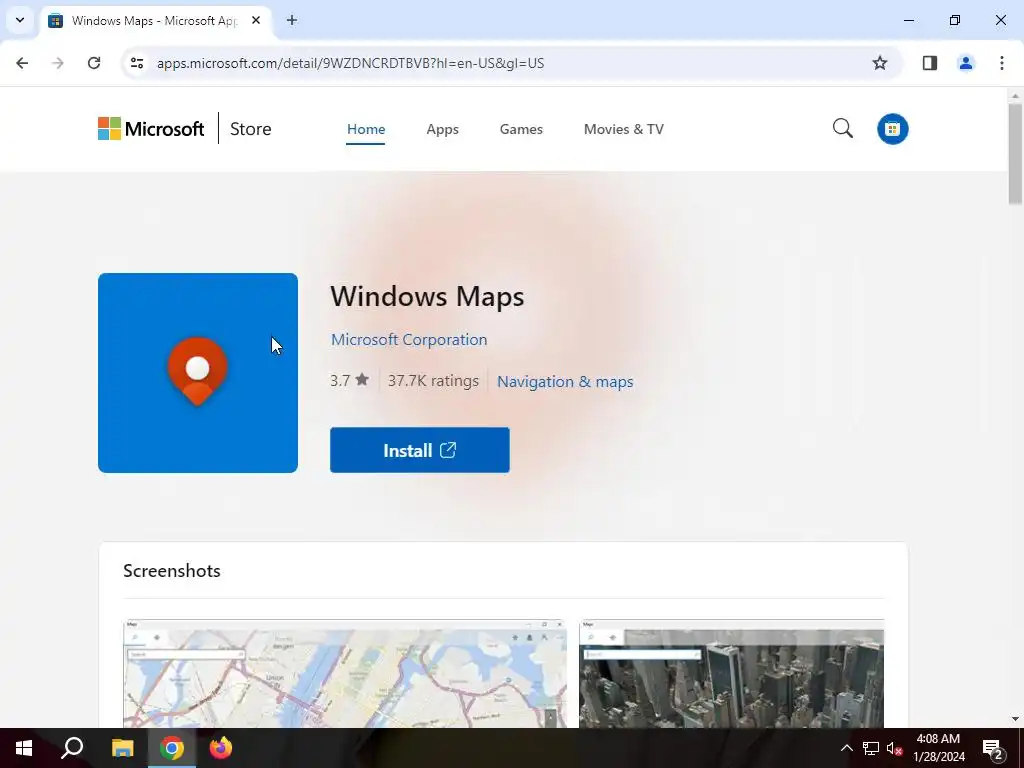1024x768 pixels.
Task: Select the Home tab
Action: 366,129
